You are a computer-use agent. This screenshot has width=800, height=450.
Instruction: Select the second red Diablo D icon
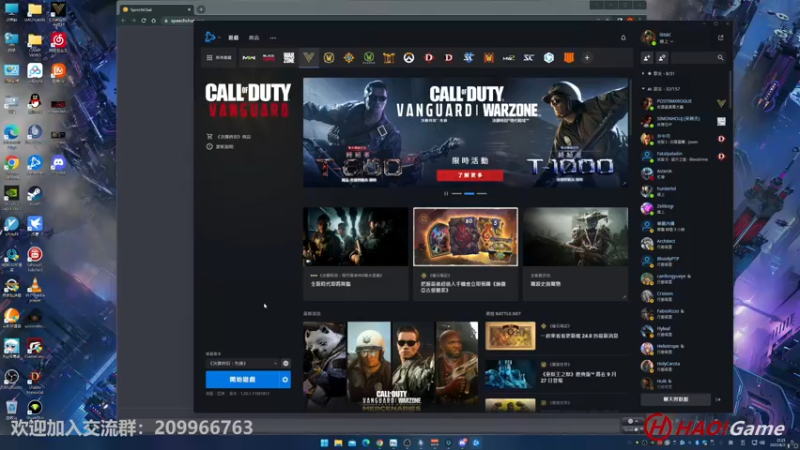(448, 58)
